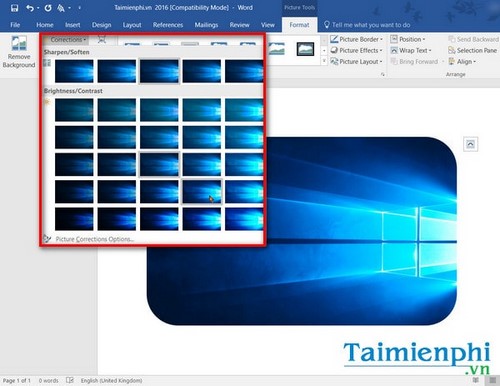The width and height of the screenshot is (500, 386).
Task: Switch to the Design tab
Action: (x=101, y=25)
